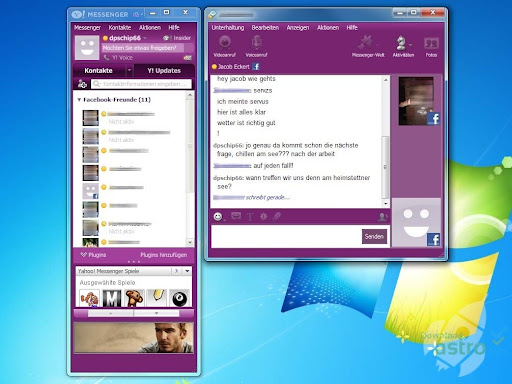Open the Aktivitäten dropdown arrow

coord(410,44)
